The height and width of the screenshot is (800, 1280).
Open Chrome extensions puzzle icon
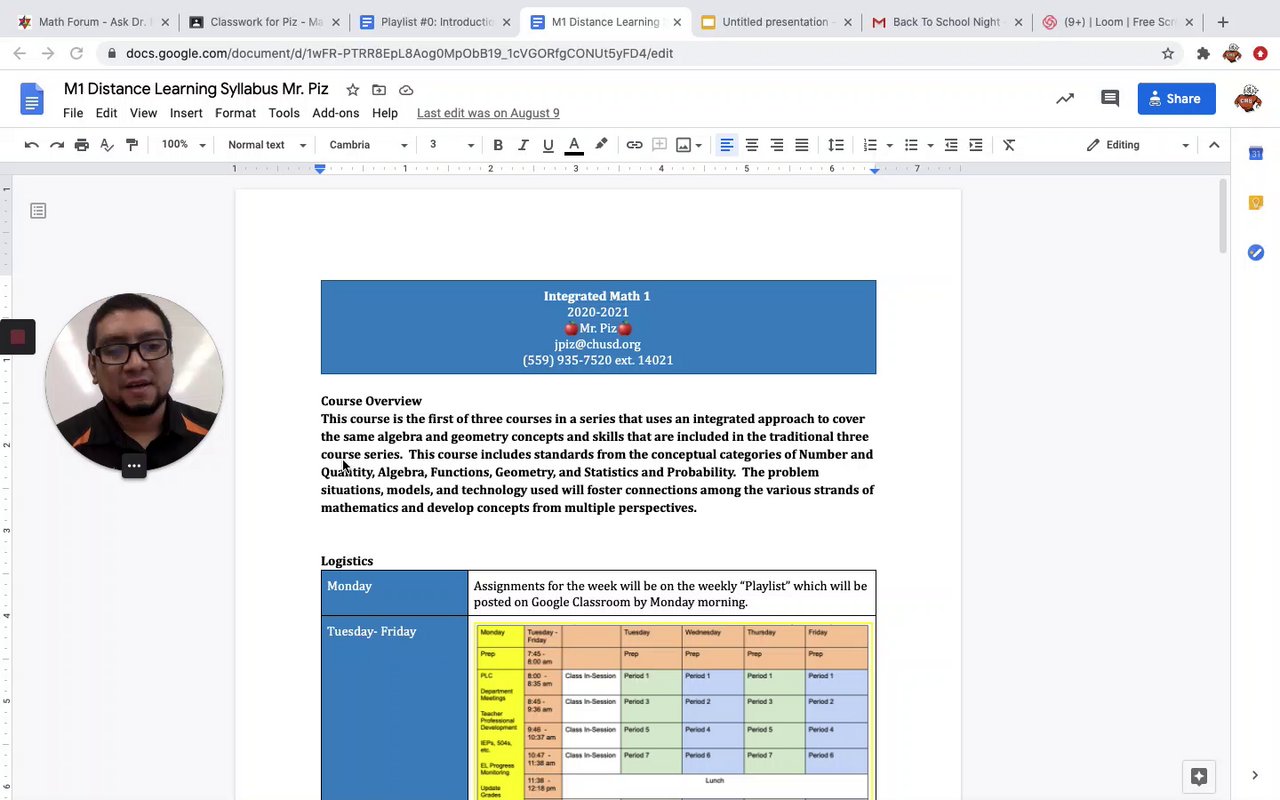pyautogui.click(x=1203, y=53)
